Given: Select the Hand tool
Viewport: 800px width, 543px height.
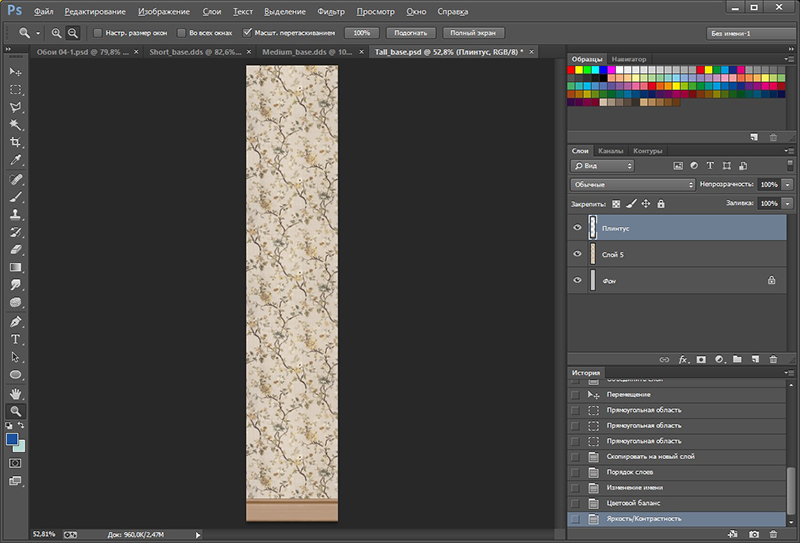Looking at the screenshot, I should pyautogui.click(x=16, y=393).
